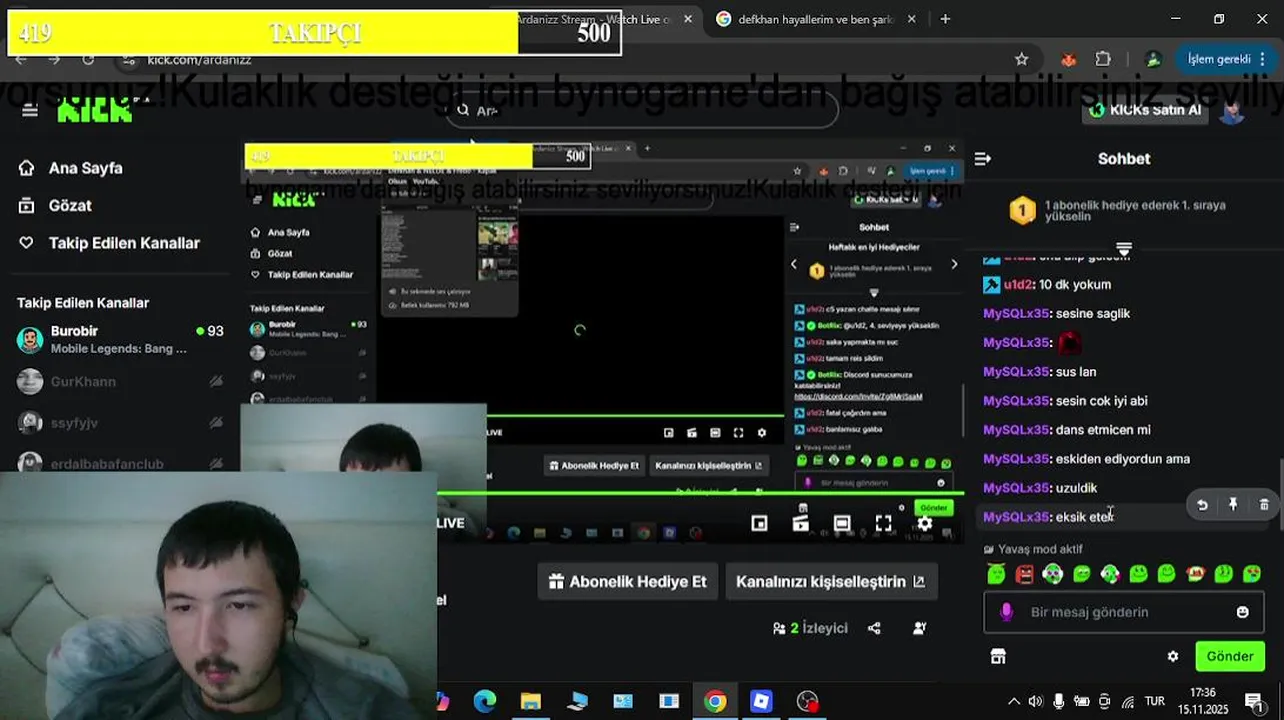Screen dimensions: 1284x720
Task: Switch the TUR keyboard language indicator
Action: tap(1155, 702)
